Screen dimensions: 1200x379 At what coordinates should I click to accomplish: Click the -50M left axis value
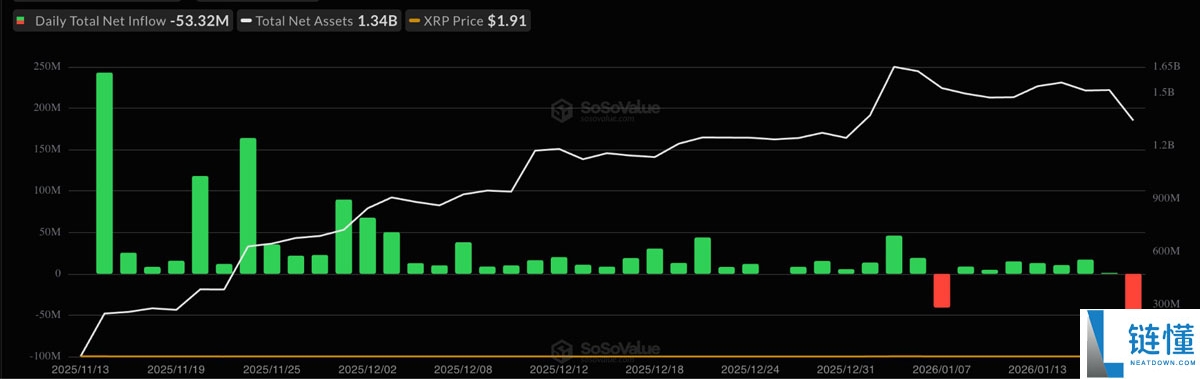tap(47, 314)
